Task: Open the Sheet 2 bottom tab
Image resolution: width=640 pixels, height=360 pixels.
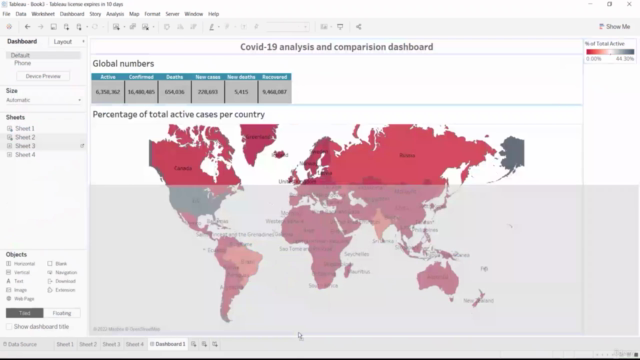Action: 88,344
